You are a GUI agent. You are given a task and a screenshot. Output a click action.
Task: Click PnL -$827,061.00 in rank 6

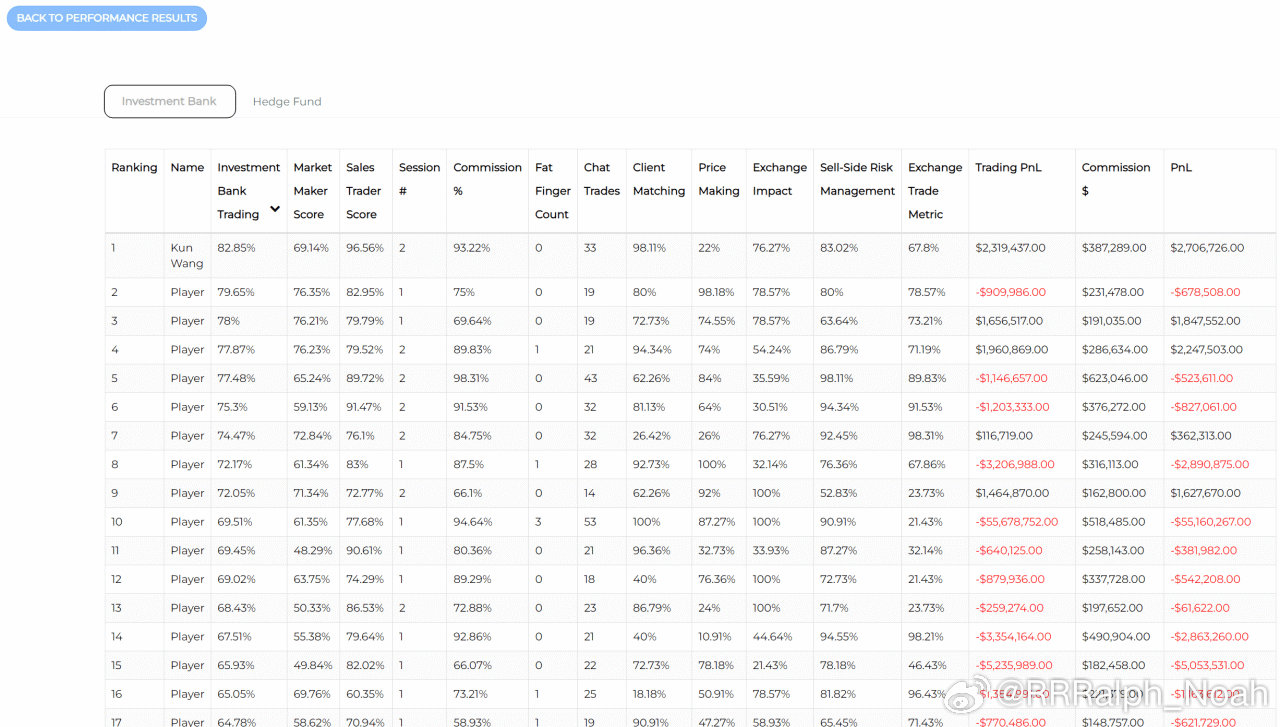pyautogui.click(x=1203, y=408)
